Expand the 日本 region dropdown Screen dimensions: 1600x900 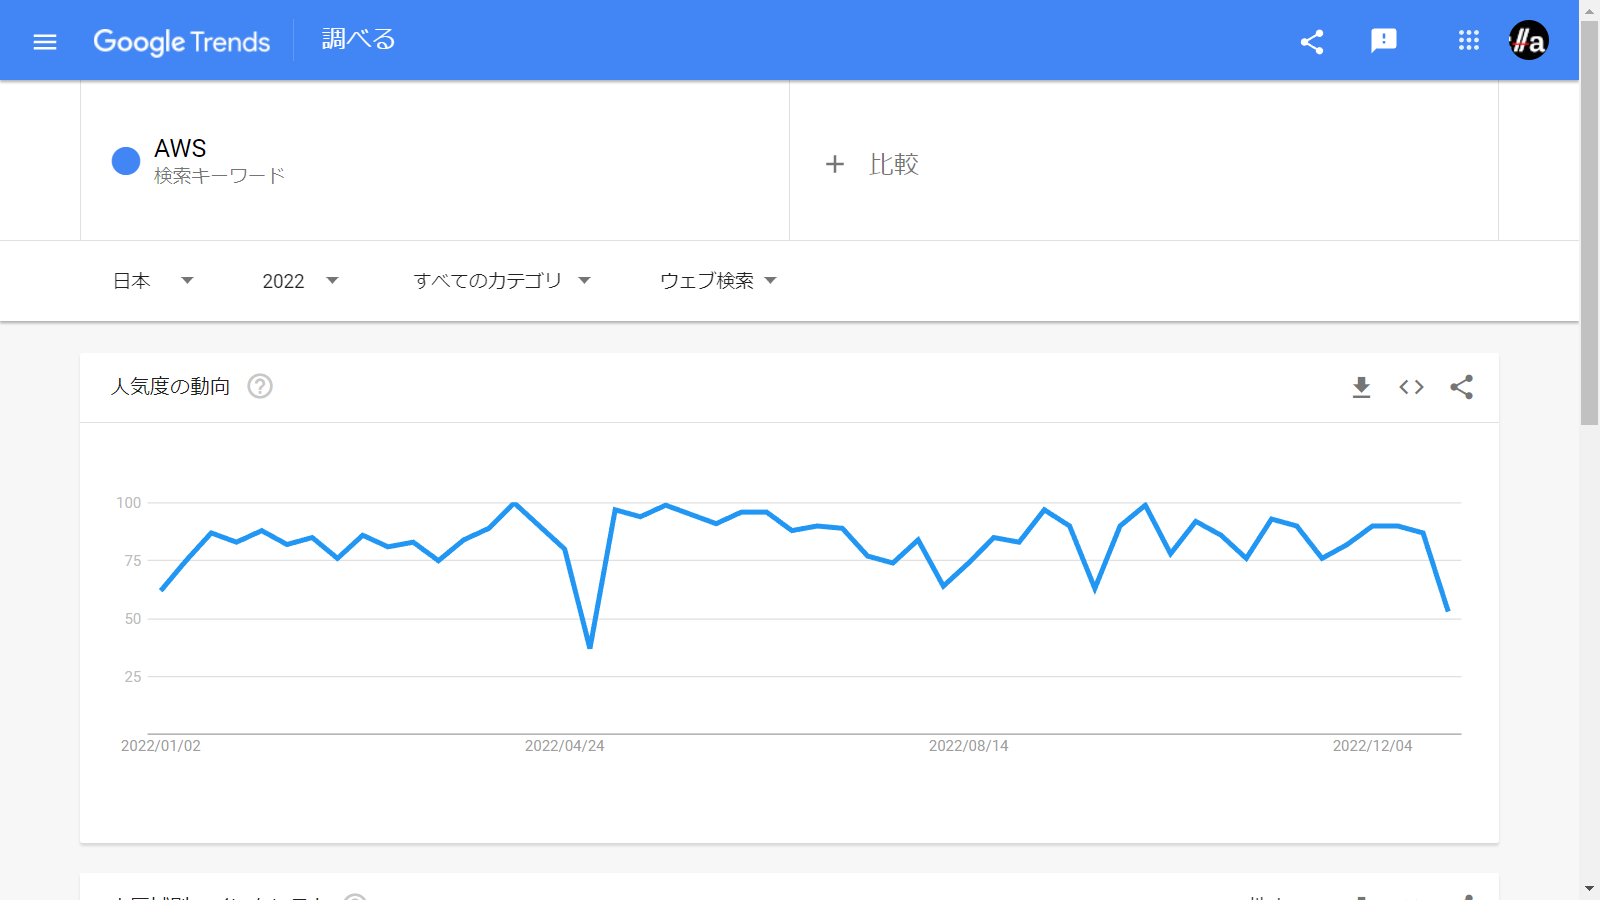point(153,281)
